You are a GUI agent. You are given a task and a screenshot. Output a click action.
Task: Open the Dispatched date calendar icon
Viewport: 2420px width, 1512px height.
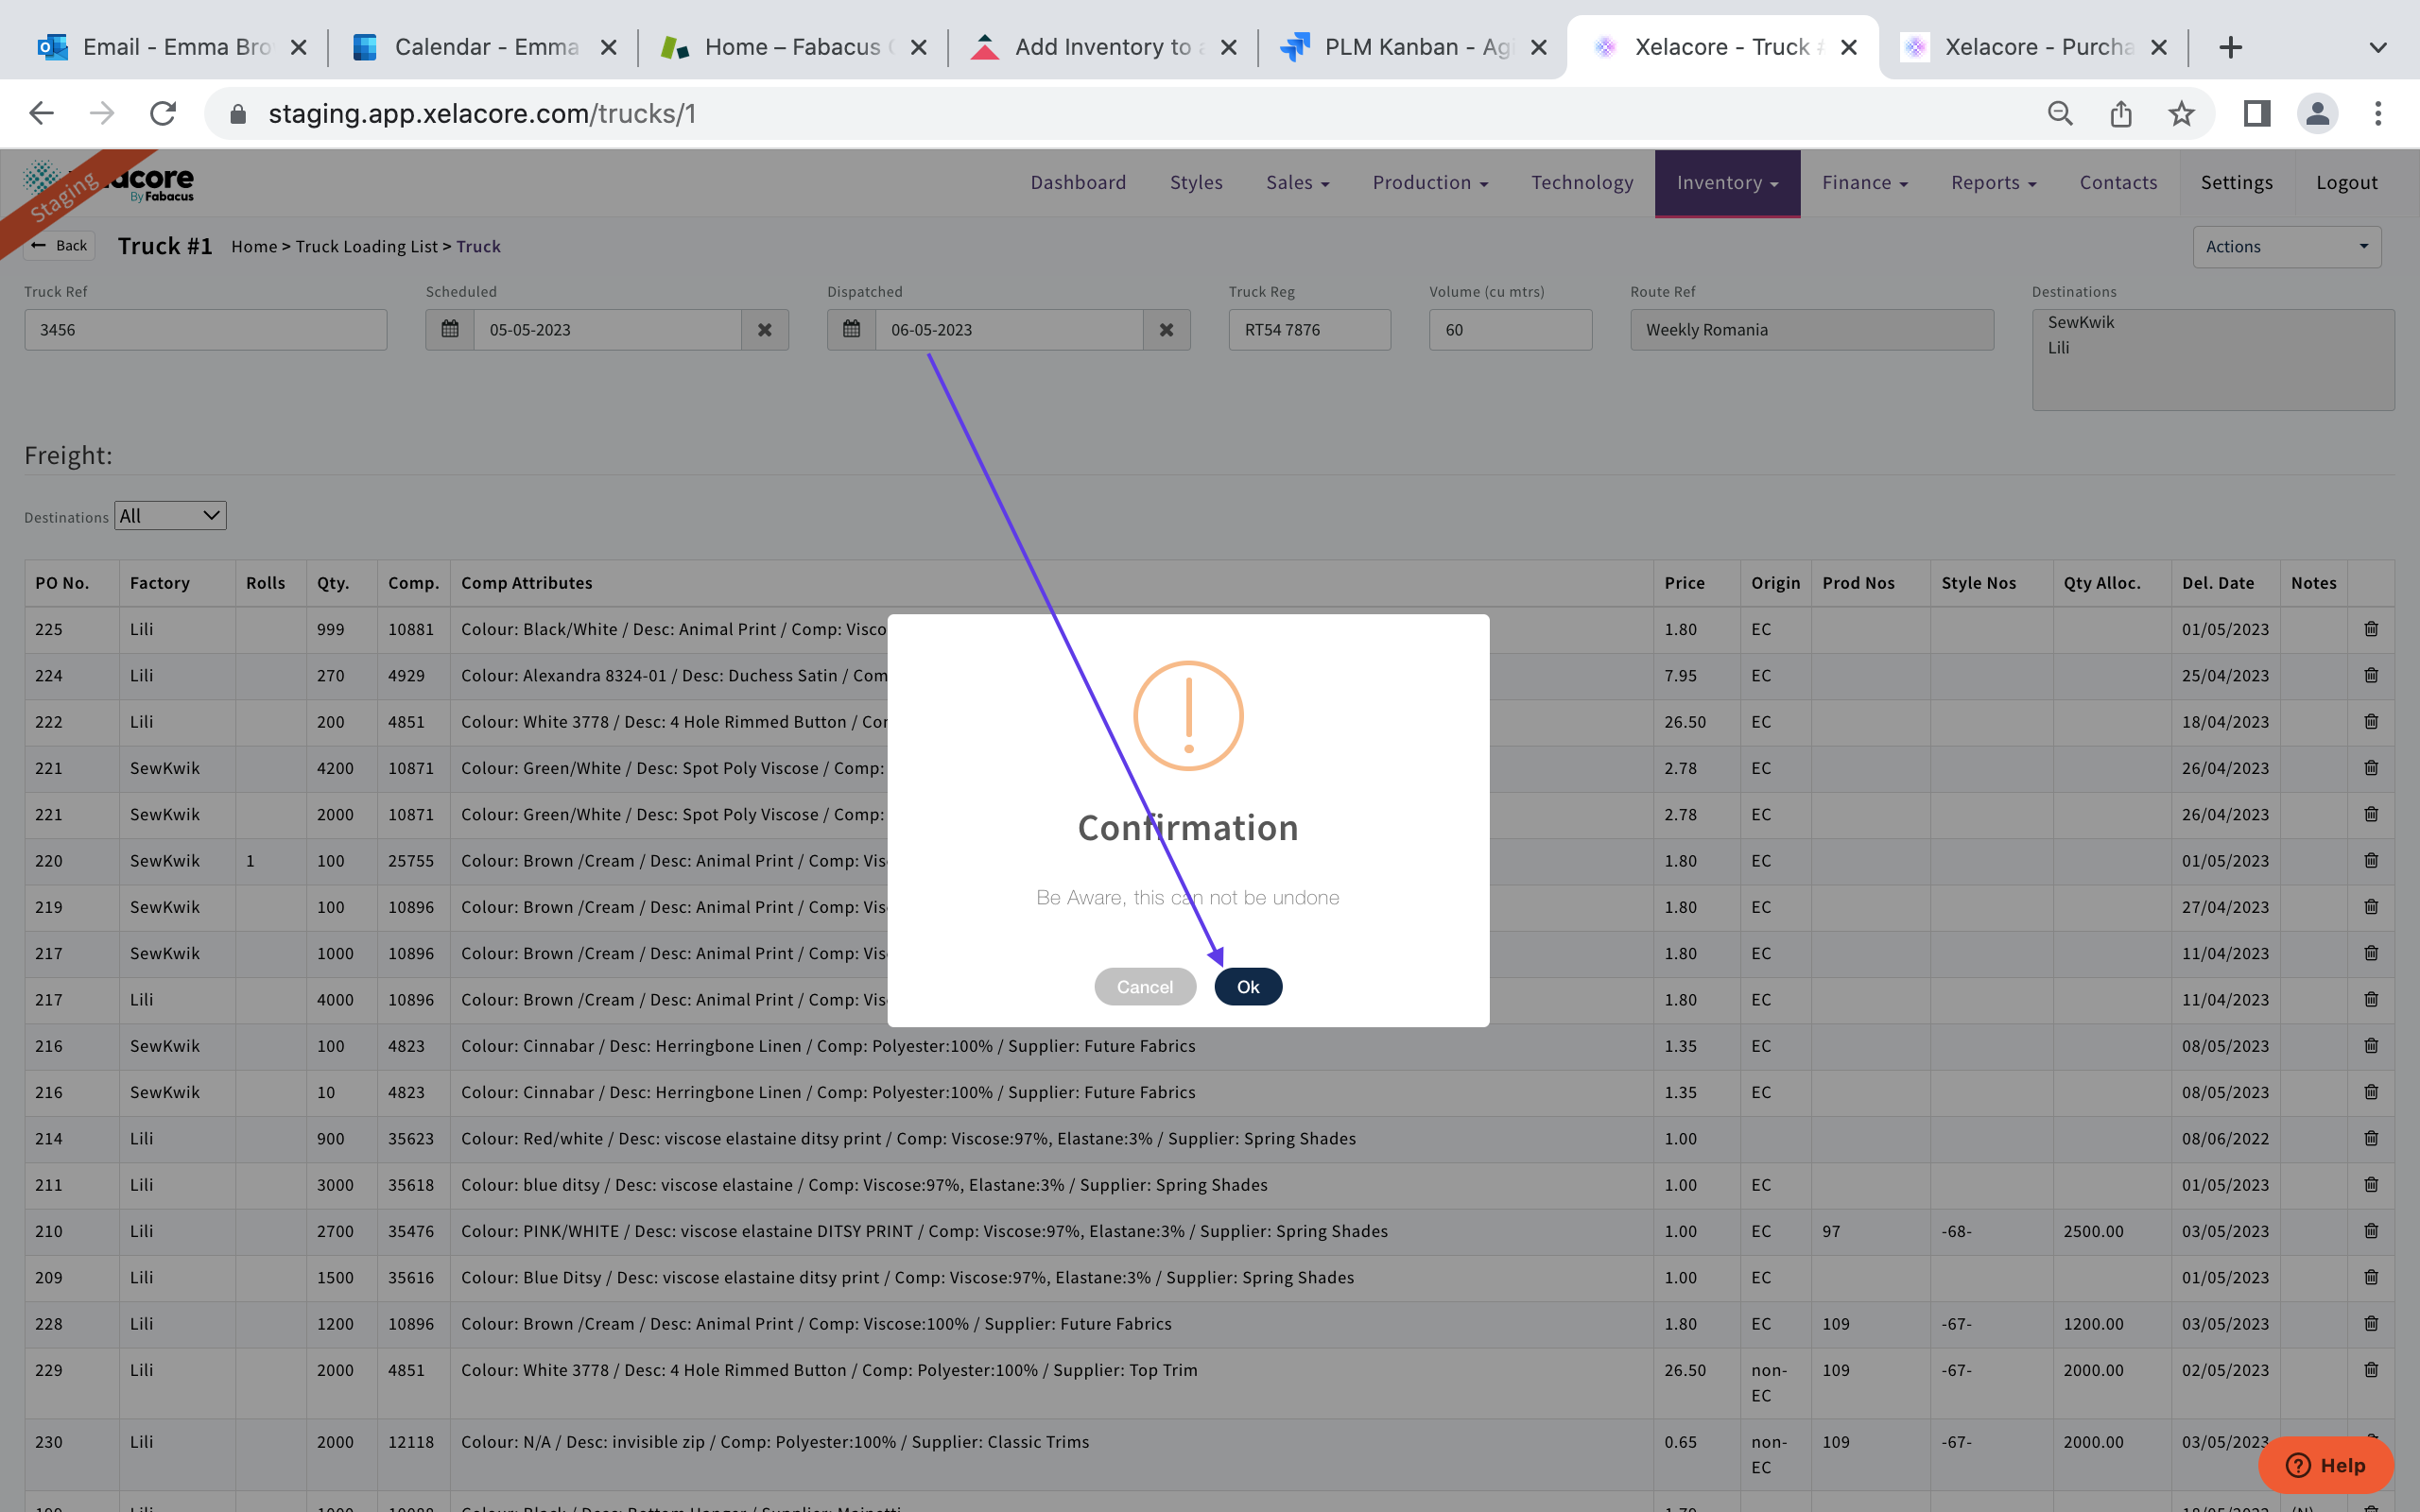tap(851, 330)
